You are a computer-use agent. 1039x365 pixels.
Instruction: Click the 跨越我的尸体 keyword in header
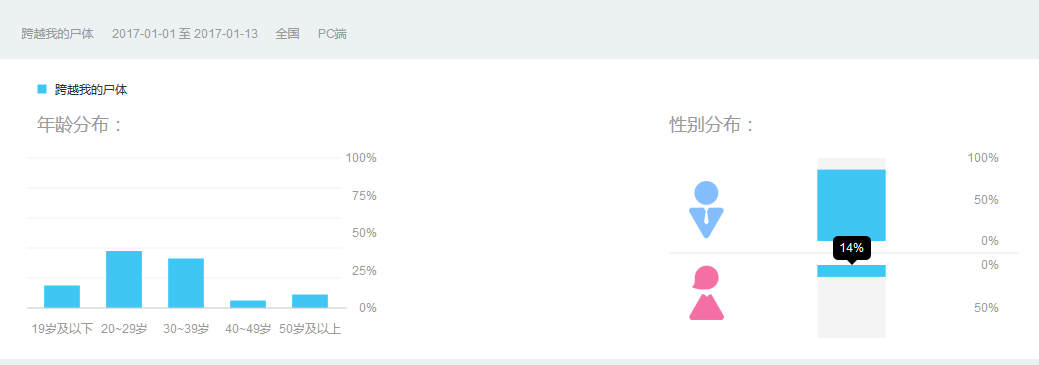tap(58, 34)
